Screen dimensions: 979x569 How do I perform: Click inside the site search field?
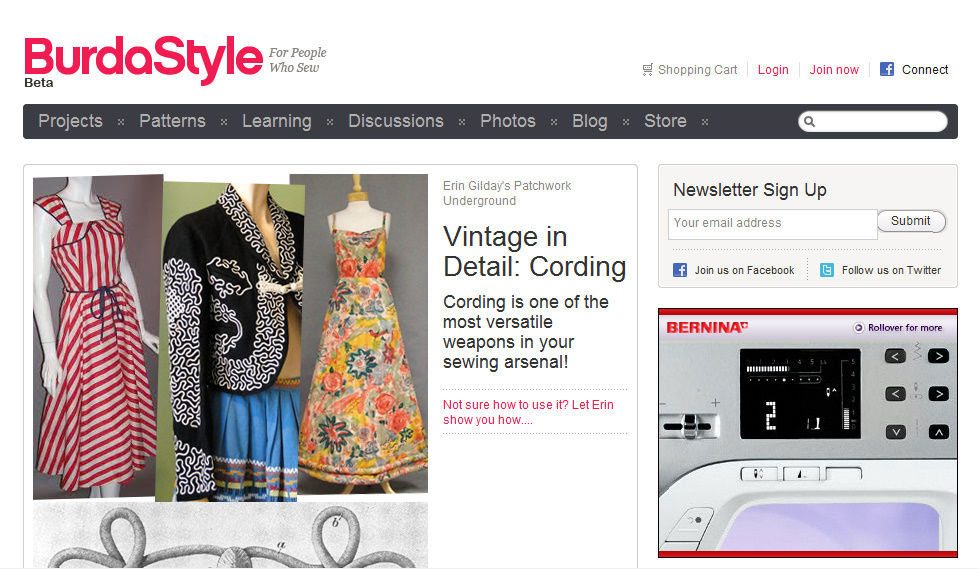873,121
